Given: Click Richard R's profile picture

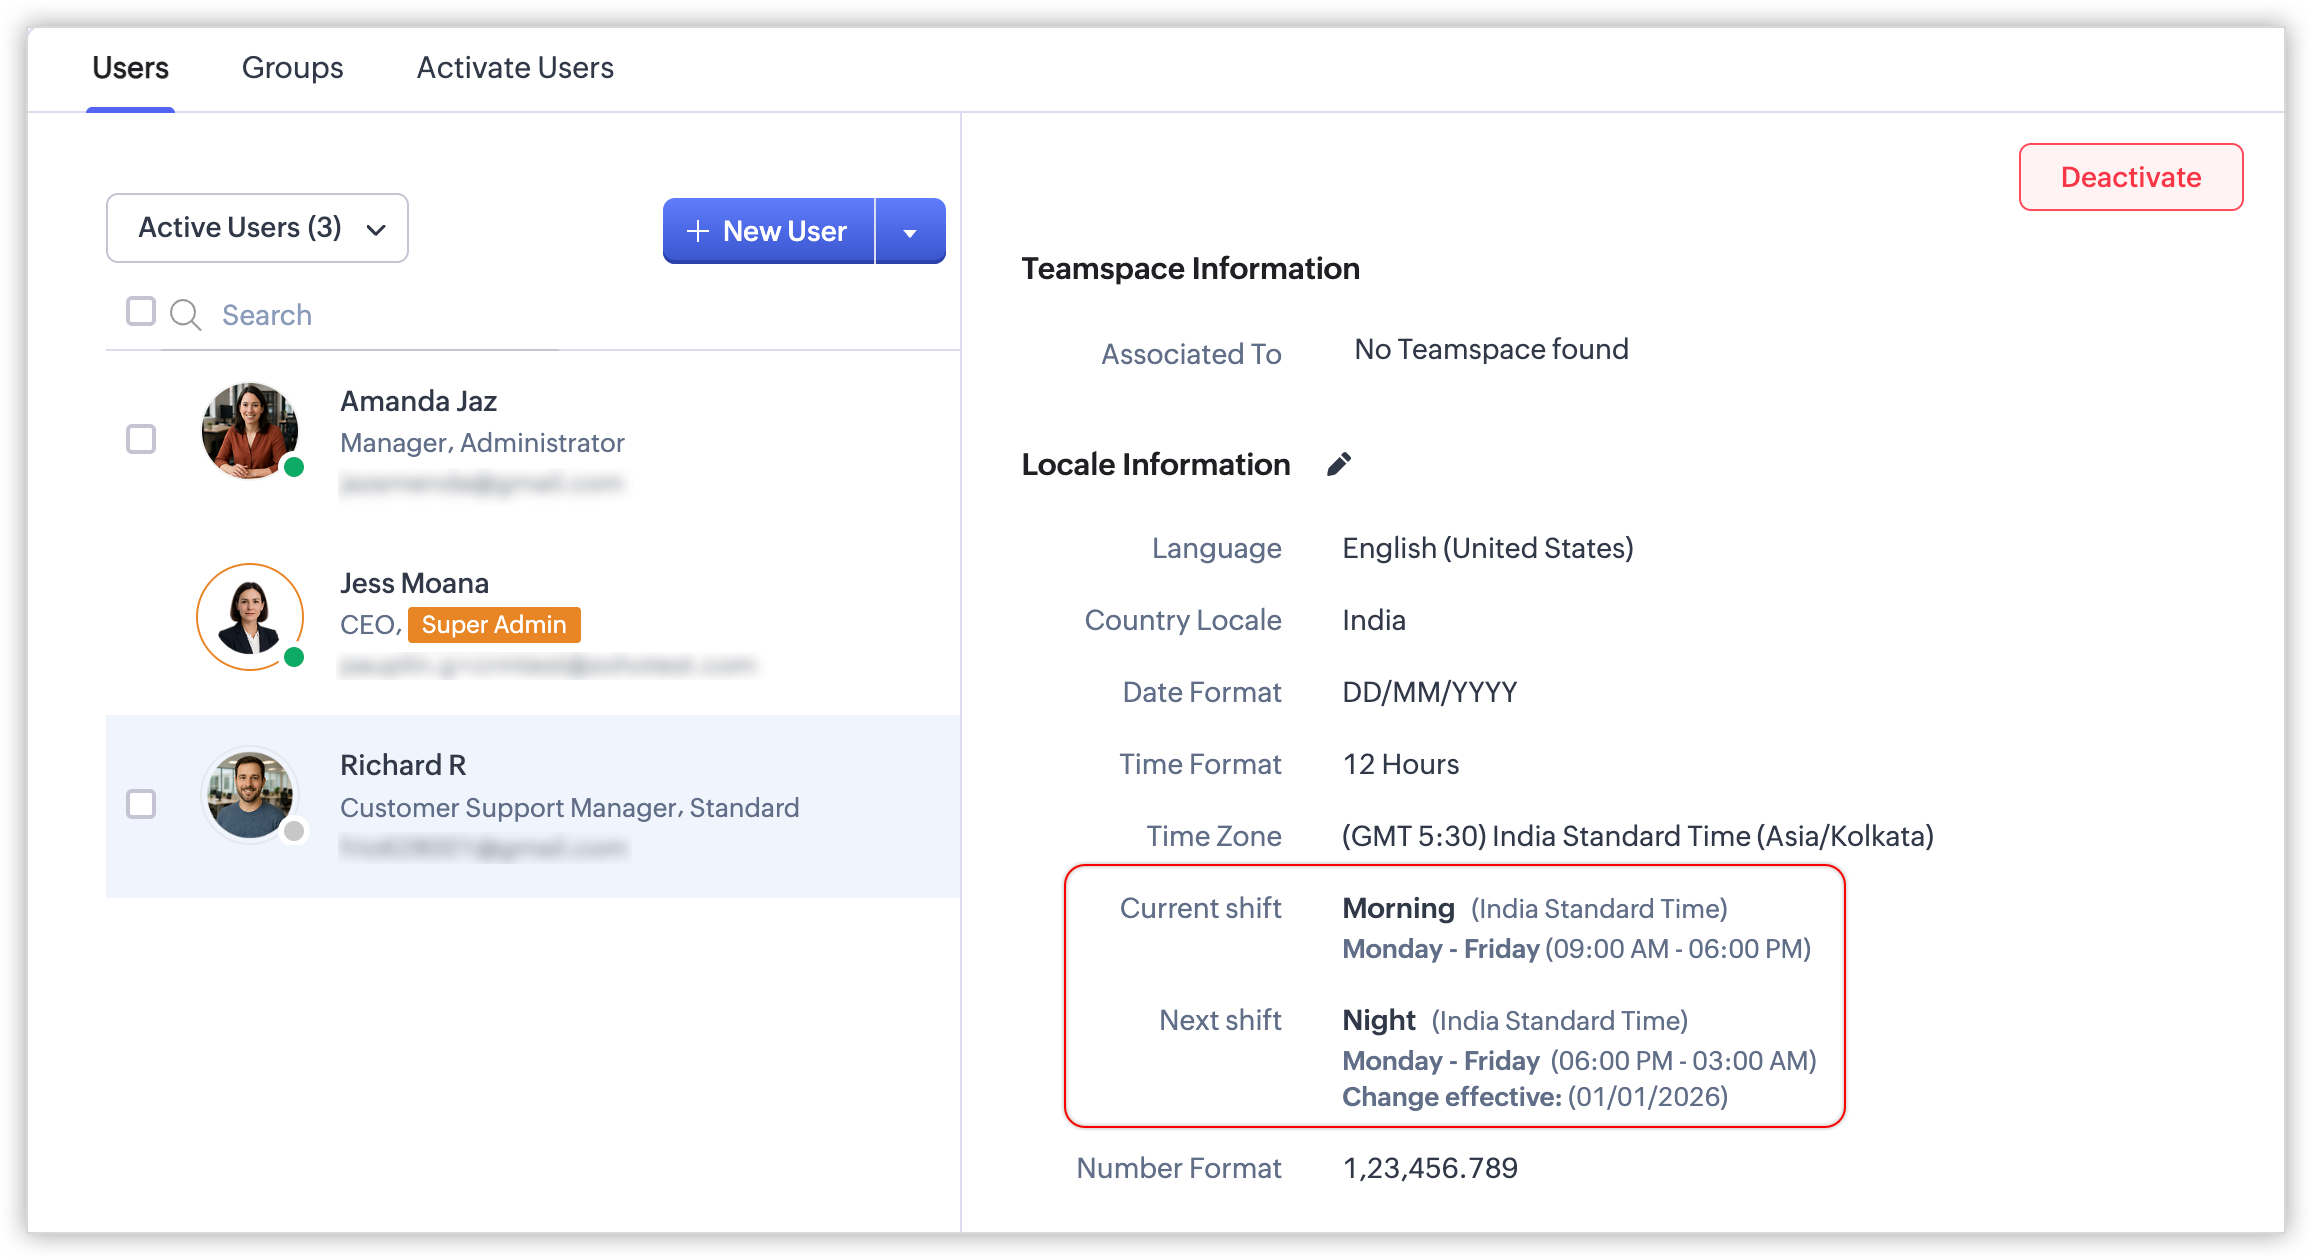Looking at the screenshot, I should point(249,795).
